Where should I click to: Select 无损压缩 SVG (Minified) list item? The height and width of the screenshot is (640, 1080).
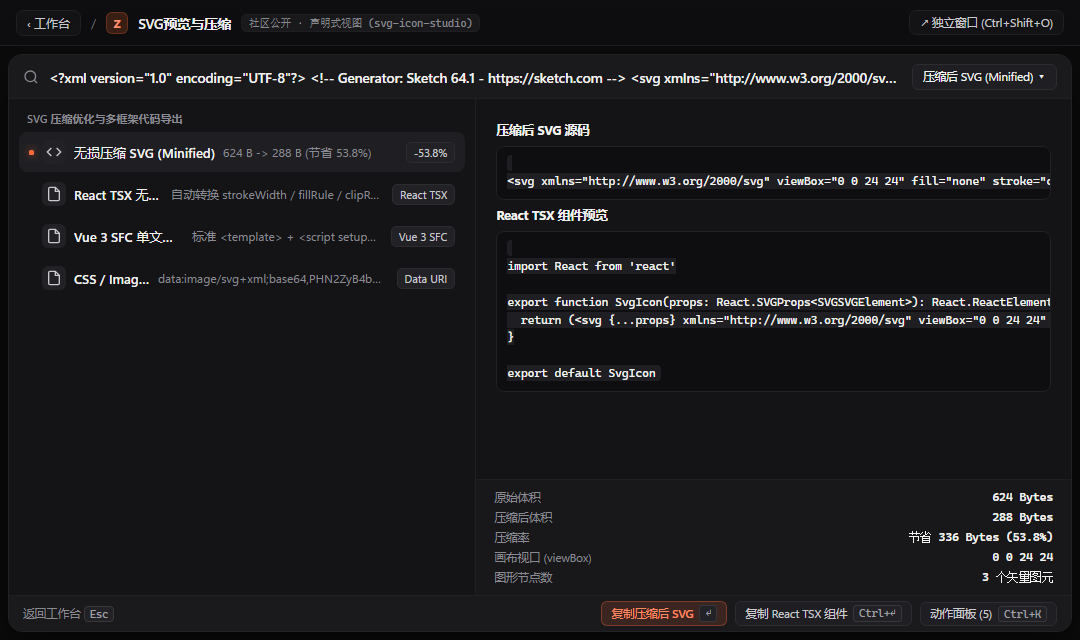click(x=242, y=152)
